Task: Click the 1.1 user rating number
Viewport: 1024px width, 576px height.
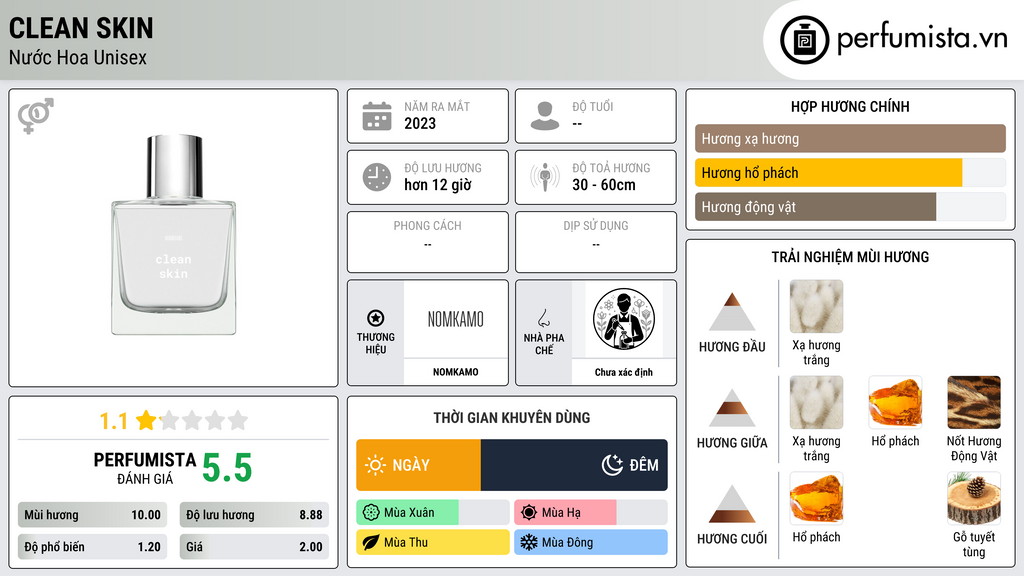Action: click(113, 421)
